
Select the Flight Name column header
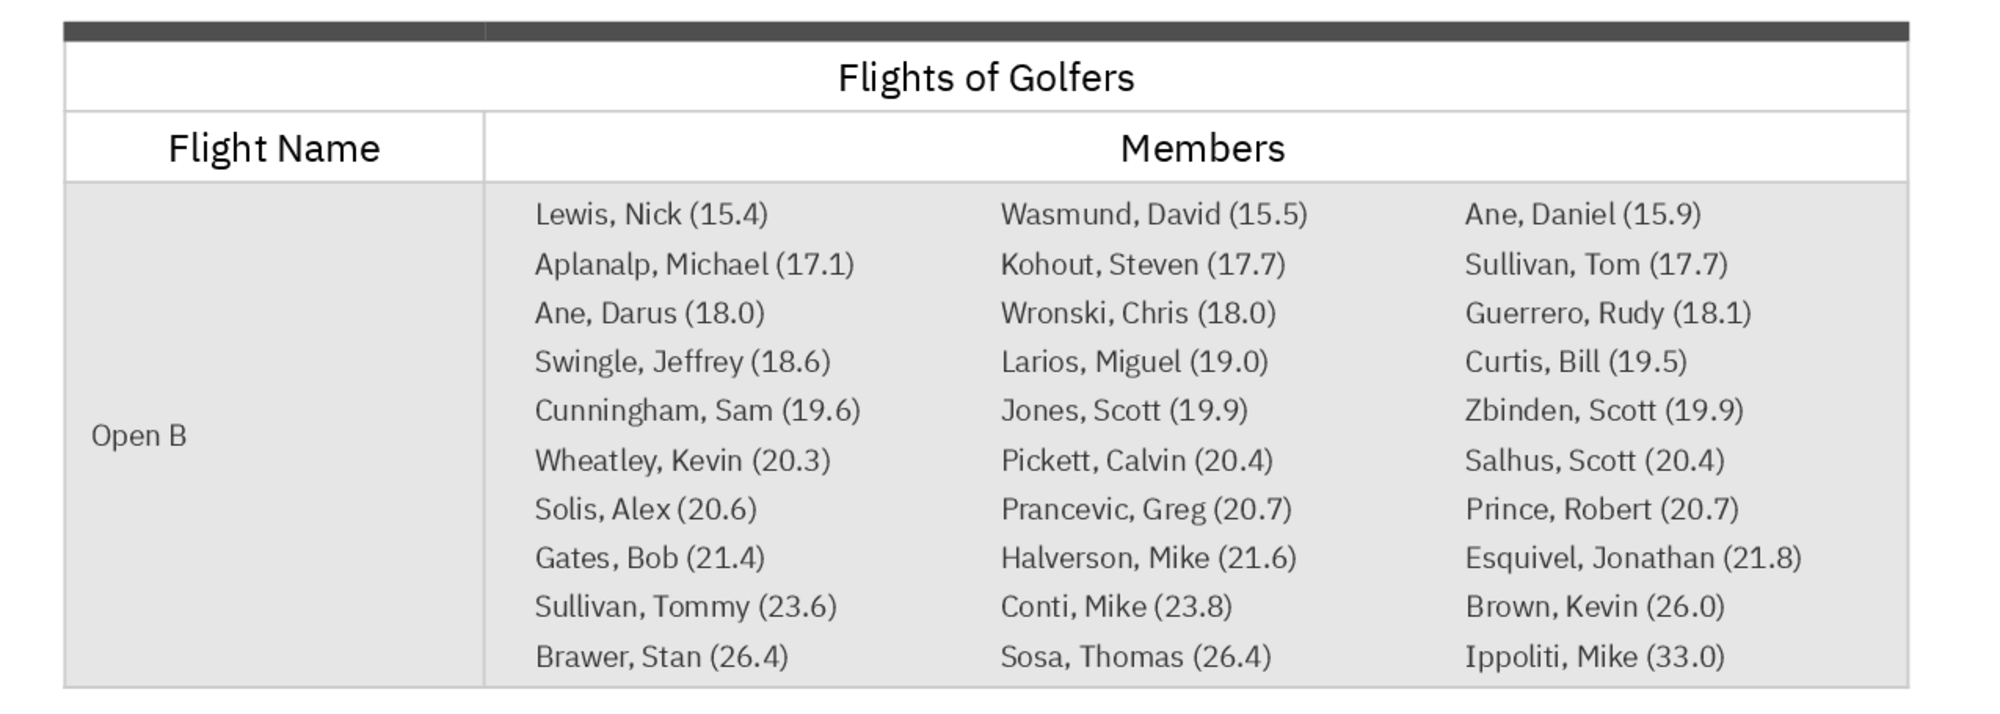point(274,148)
